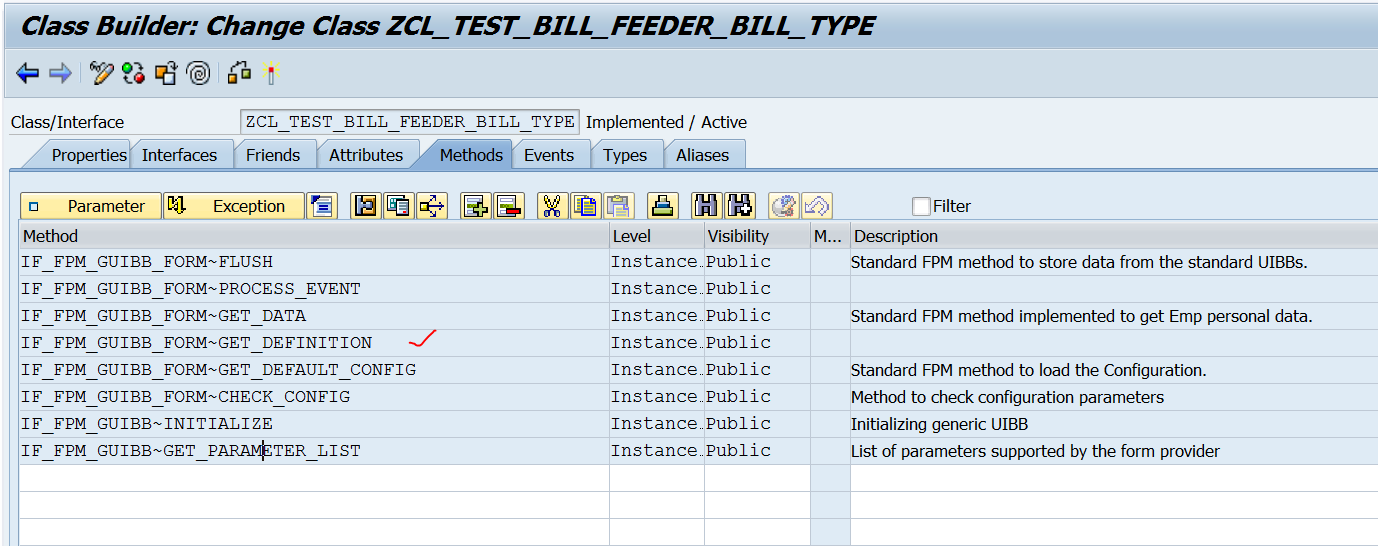Select method IF_FPM_GUIBB_FORM~GET_DATA

tap(314, 316)
